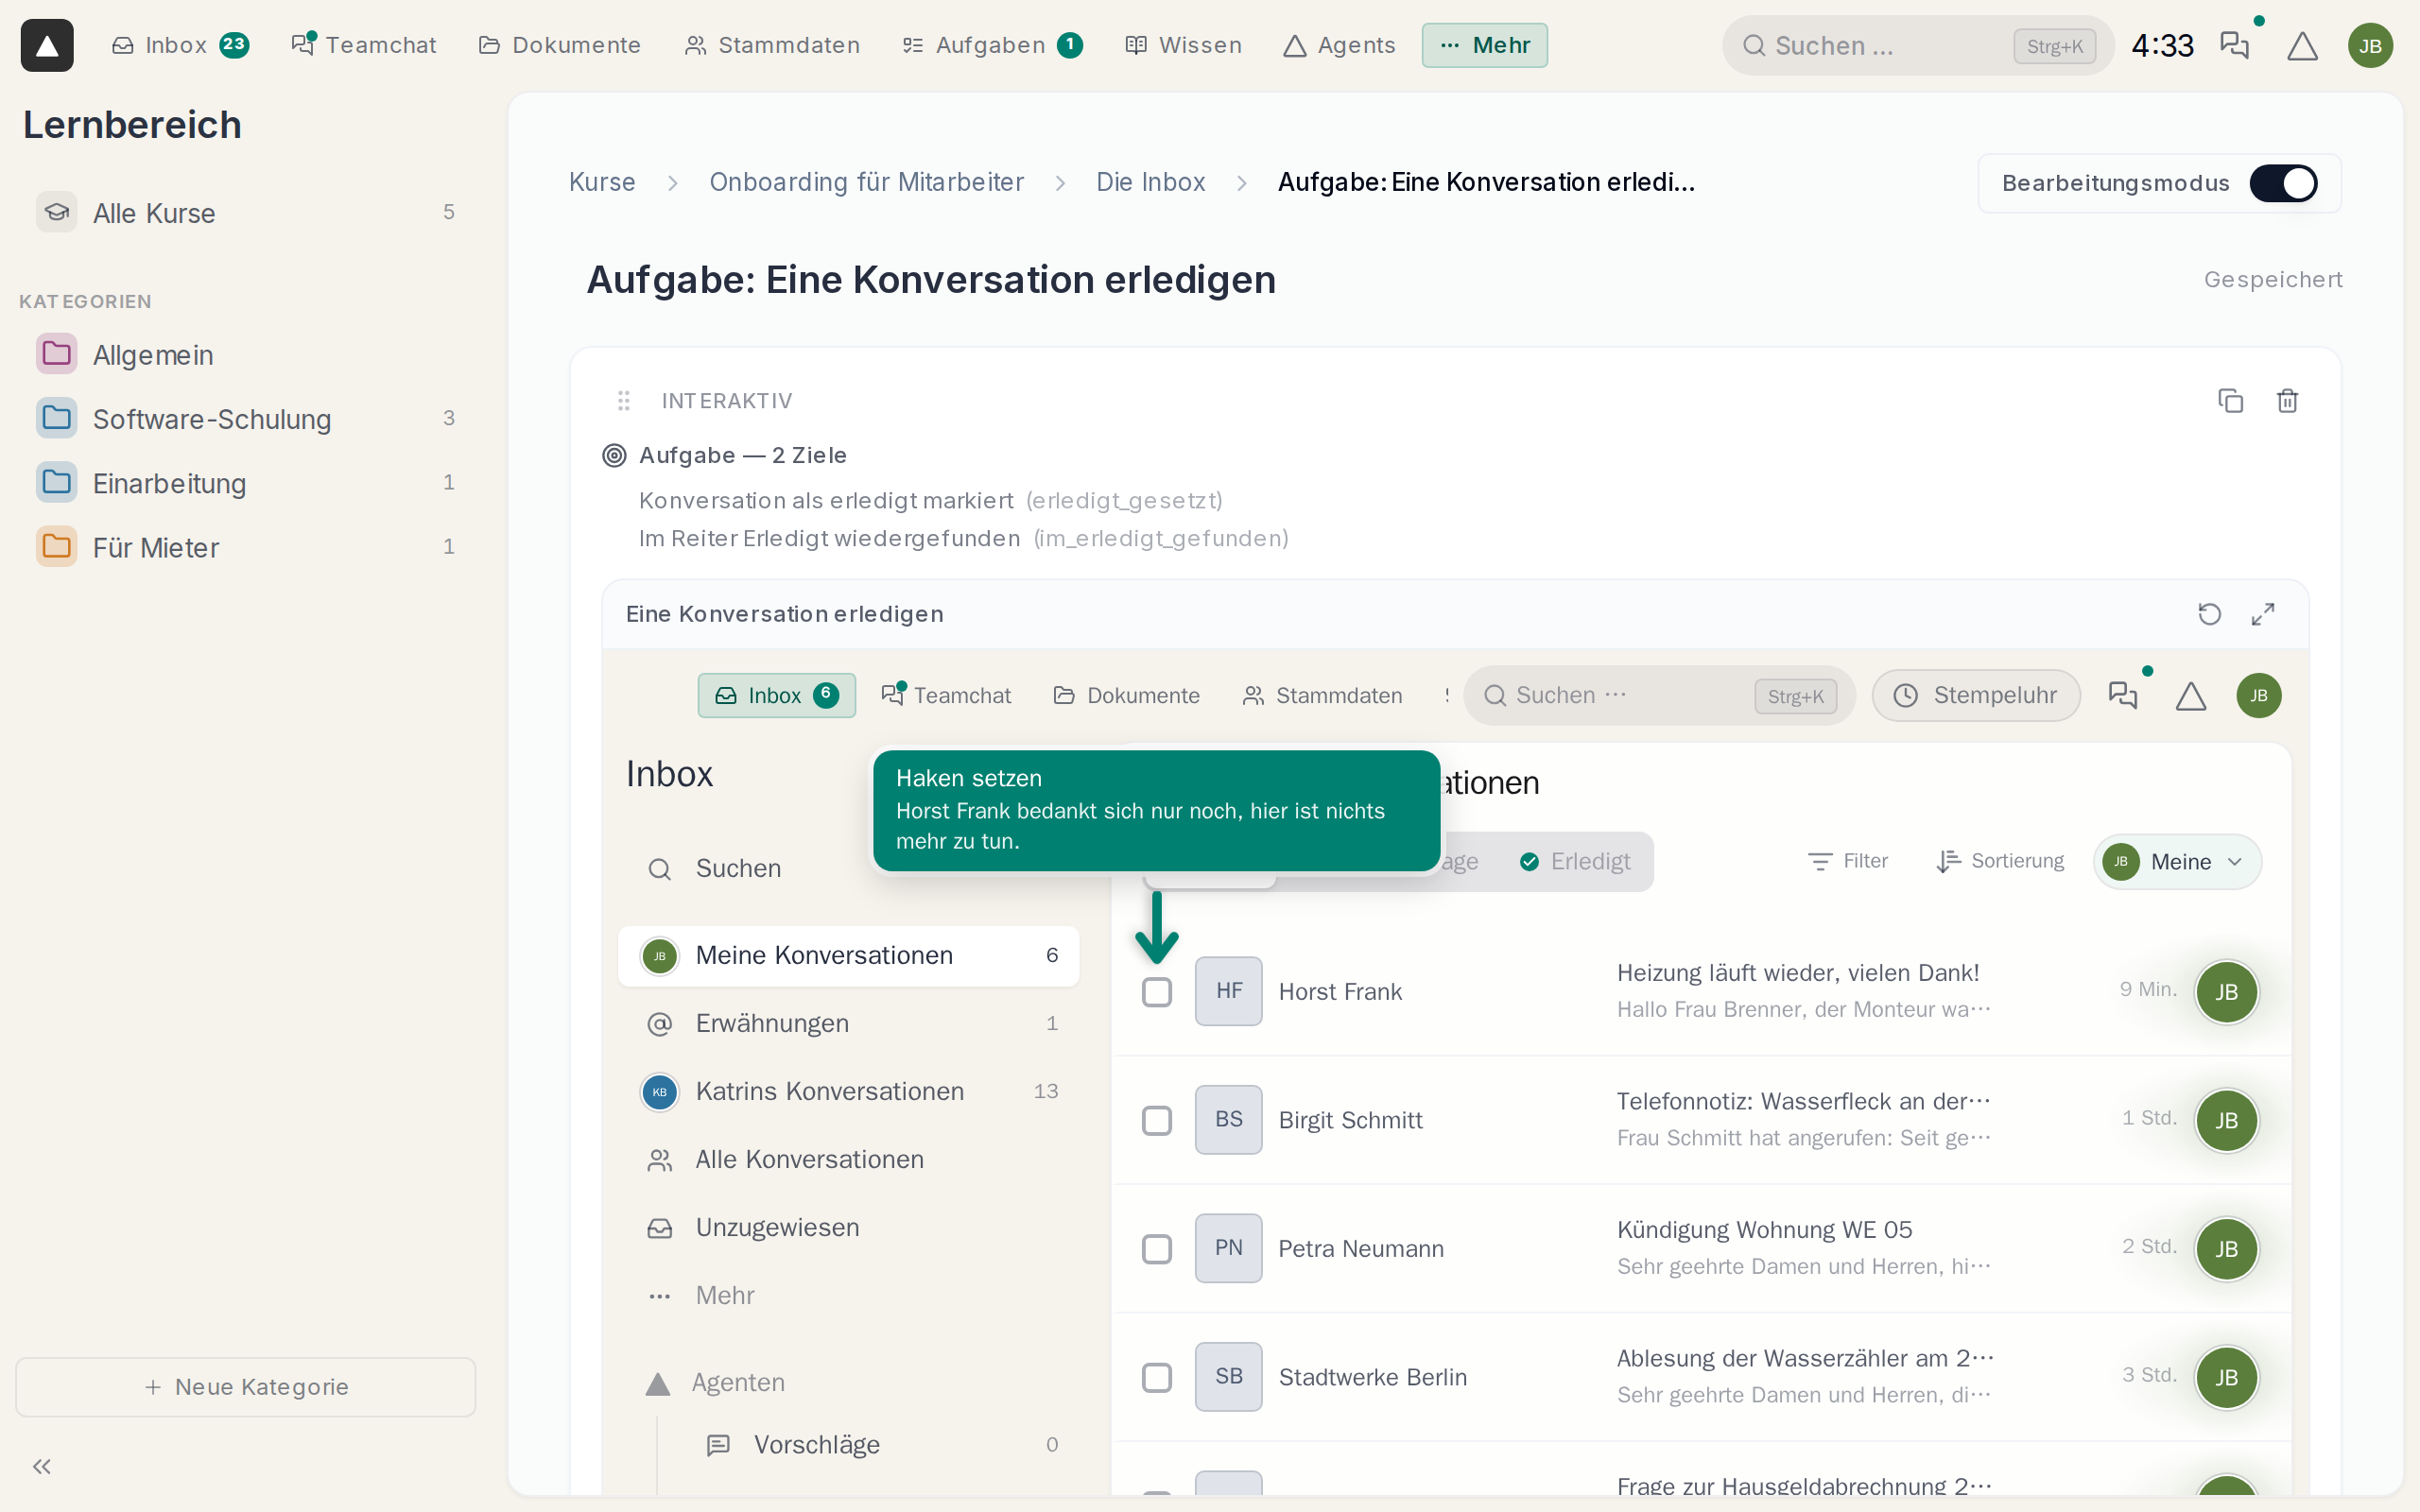Click the top Suchen search field
The image size is (2420, 1512).
(1917, 46)
